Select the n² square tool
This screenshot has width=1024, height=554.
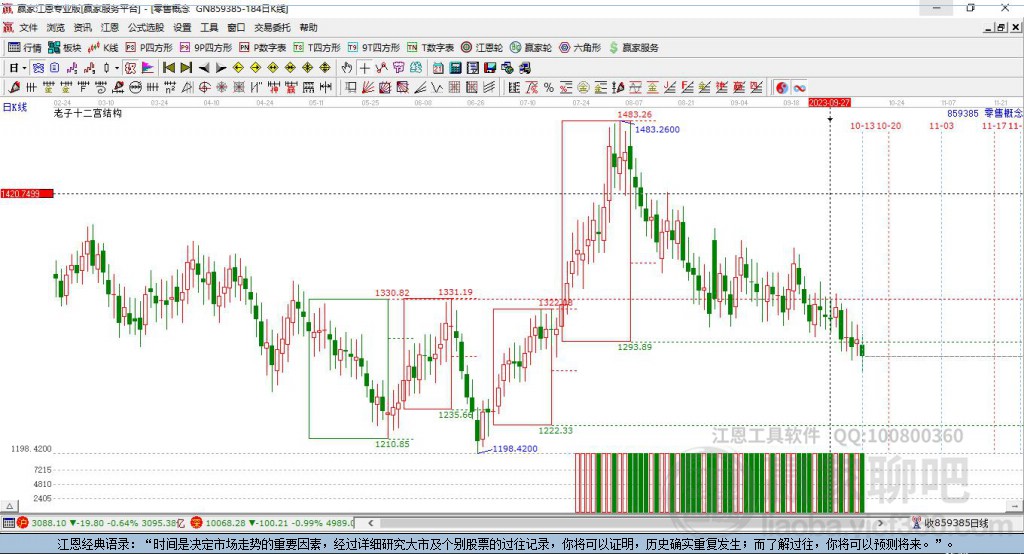click(170, 88)
